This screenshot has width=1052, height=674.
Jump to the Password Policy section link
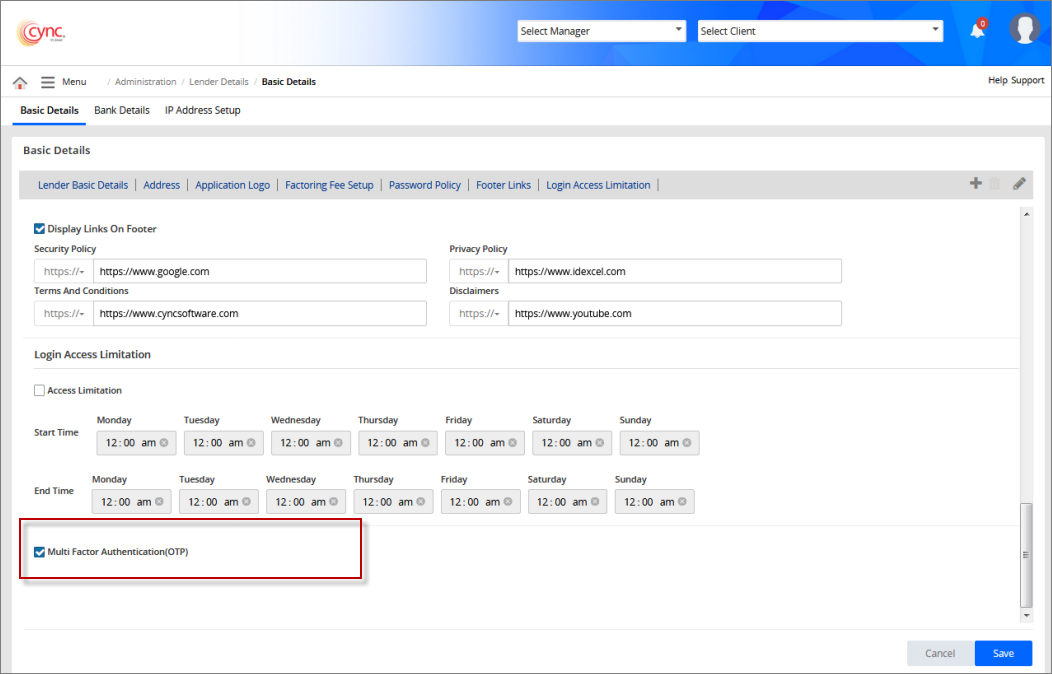425,185
